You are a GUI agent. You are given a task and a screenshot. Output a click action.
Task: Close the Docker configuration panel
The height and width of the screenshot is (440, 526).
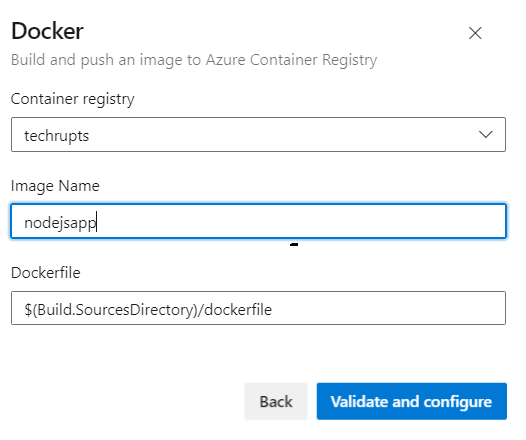pos(475,33)
